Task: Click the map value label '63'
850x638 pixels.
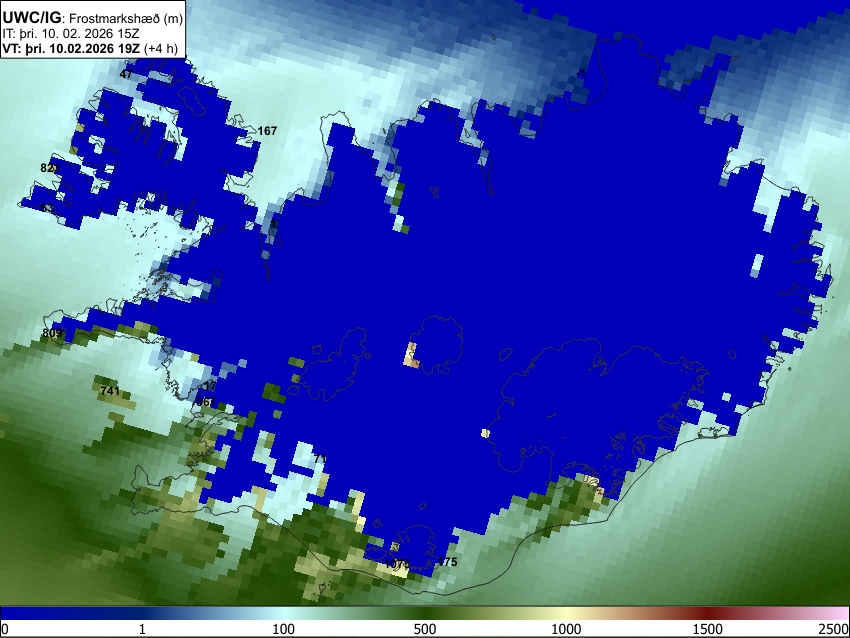Action: pos(47,208)
